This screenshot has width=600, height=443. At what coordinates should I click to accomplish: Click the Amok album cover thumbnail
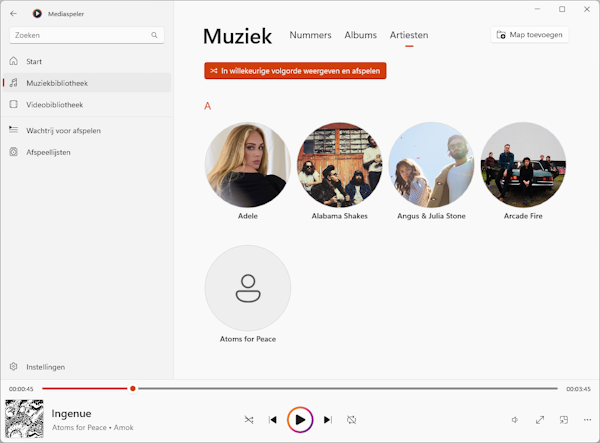24,419
